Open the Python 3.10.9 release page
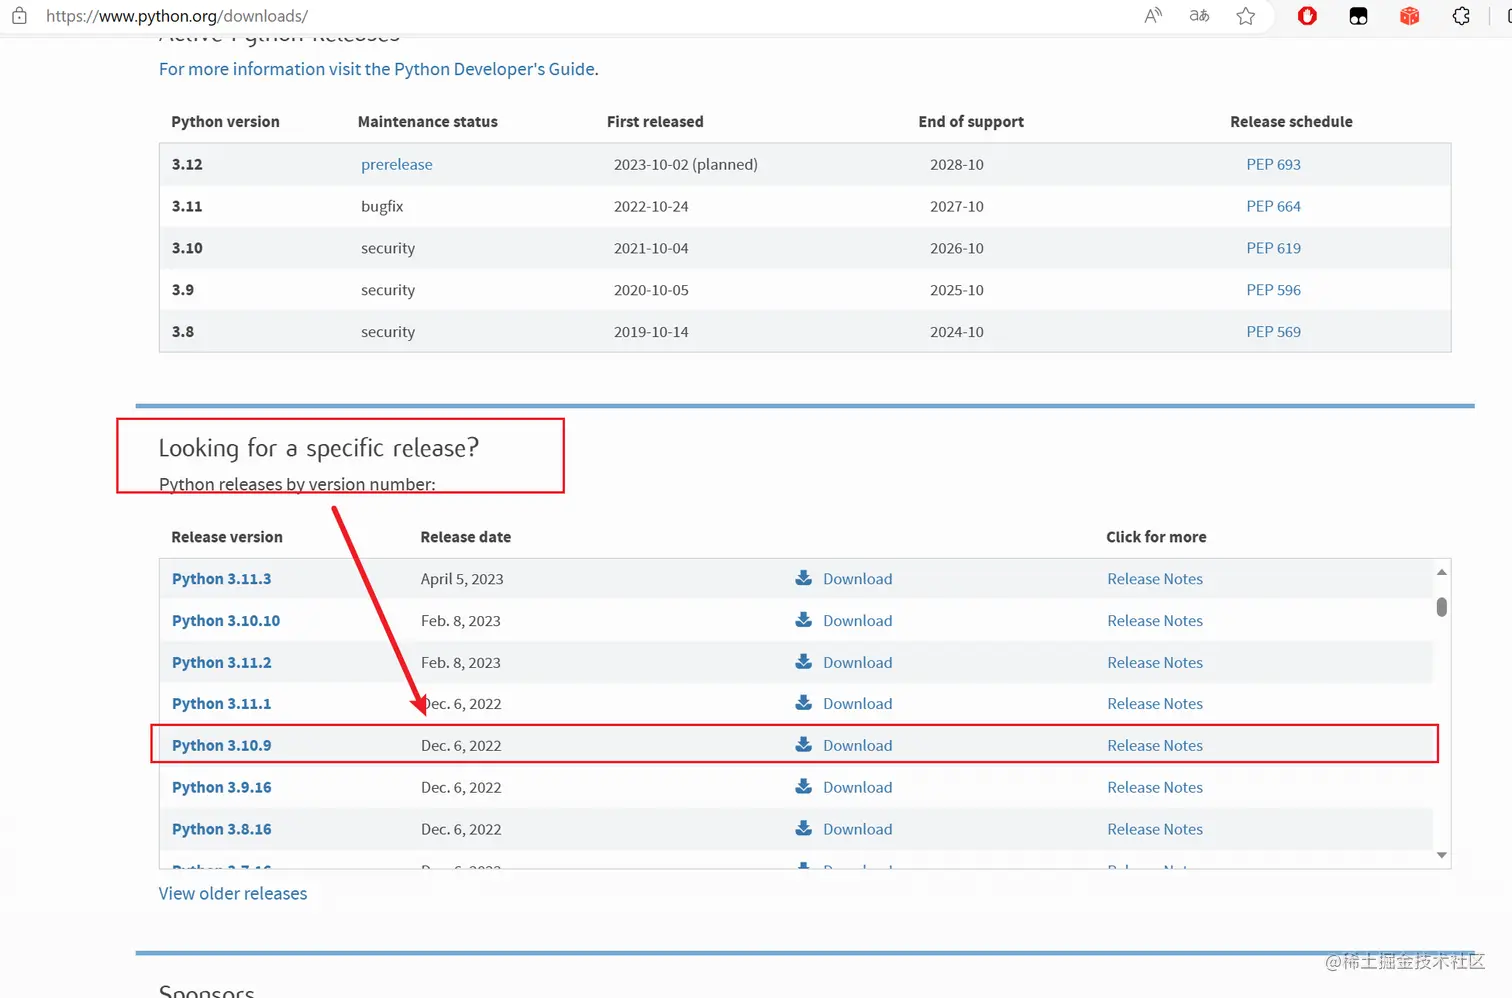This screenshot has height=998, width=1512. [x=221, y=746]
